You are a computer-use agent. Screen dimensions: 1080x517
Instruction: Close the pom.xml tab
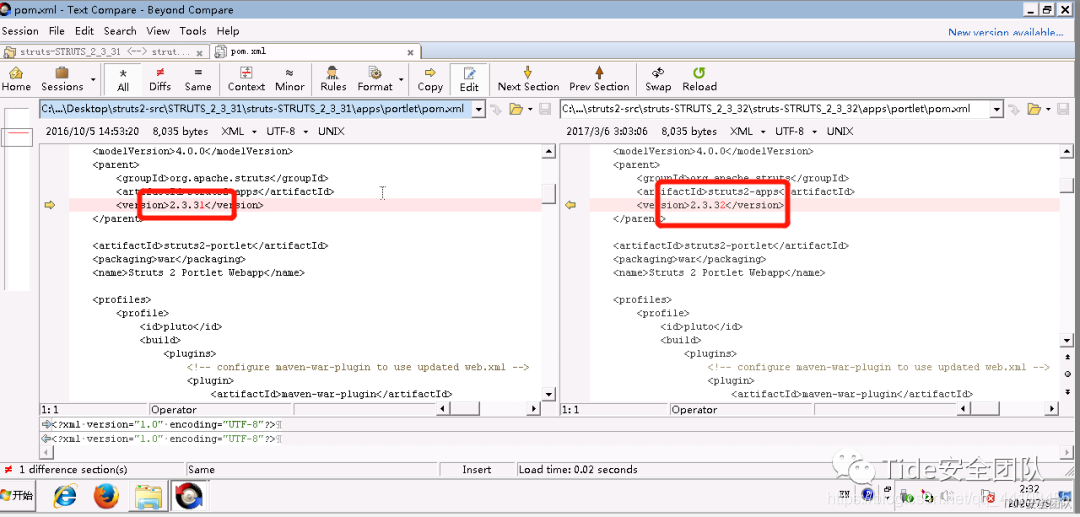[x=411, y=52]
